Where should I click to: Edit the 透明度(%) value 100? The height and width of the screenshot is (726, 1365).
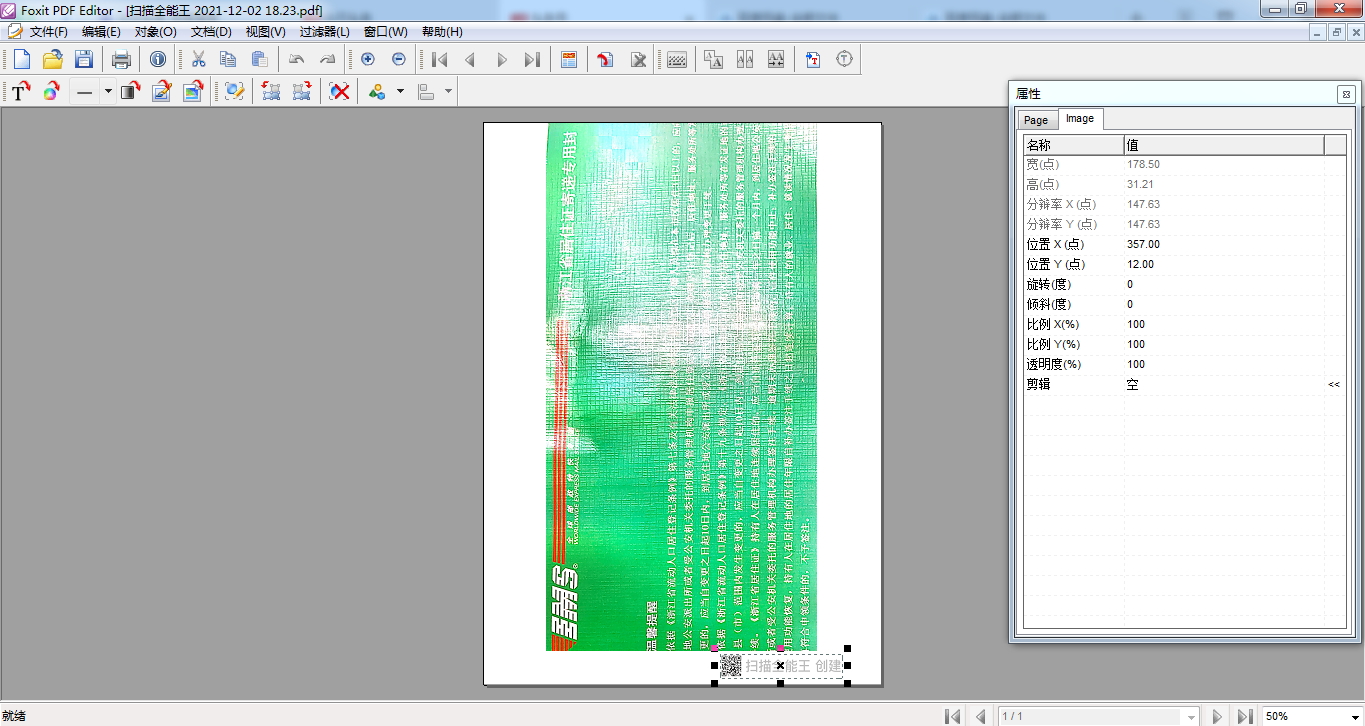(1224, 364)
